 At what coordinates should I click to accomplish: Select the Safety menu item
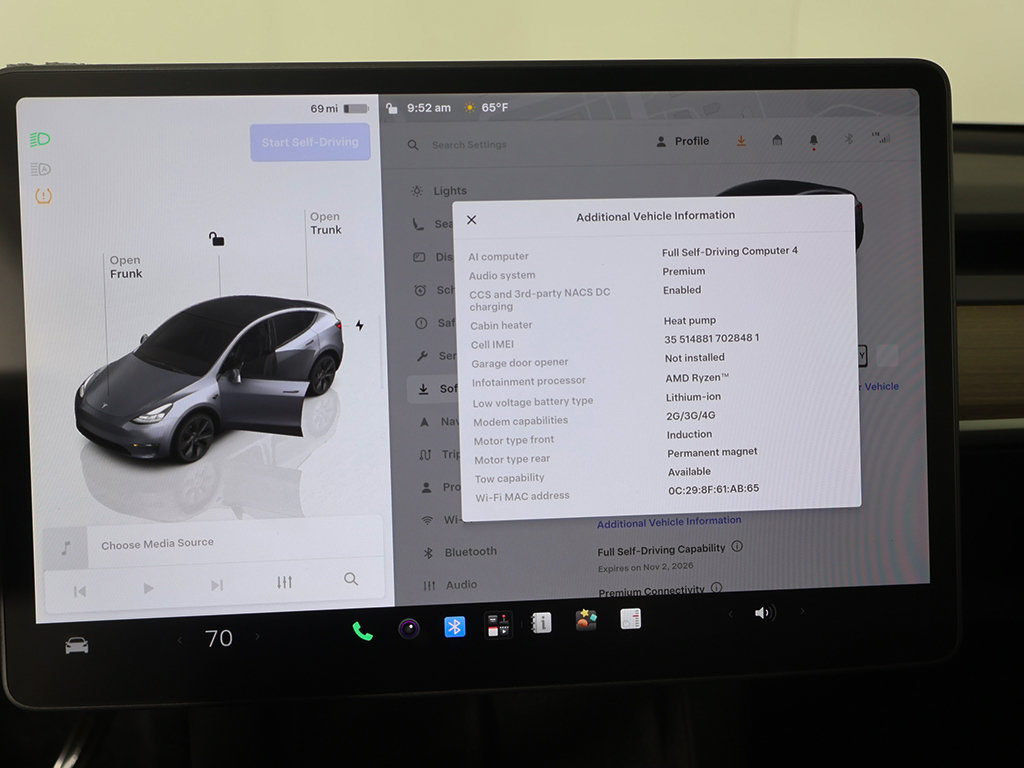[435, 323]
